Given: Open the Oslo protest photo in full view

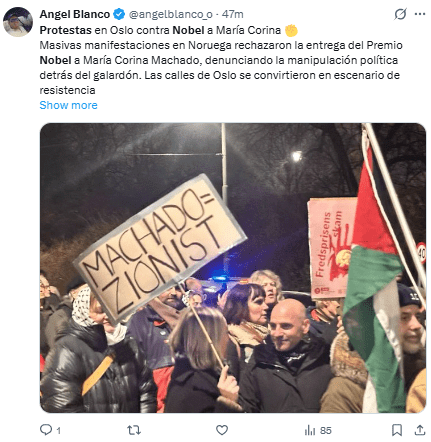Looking at the screenshot, I should coord(233,268).
